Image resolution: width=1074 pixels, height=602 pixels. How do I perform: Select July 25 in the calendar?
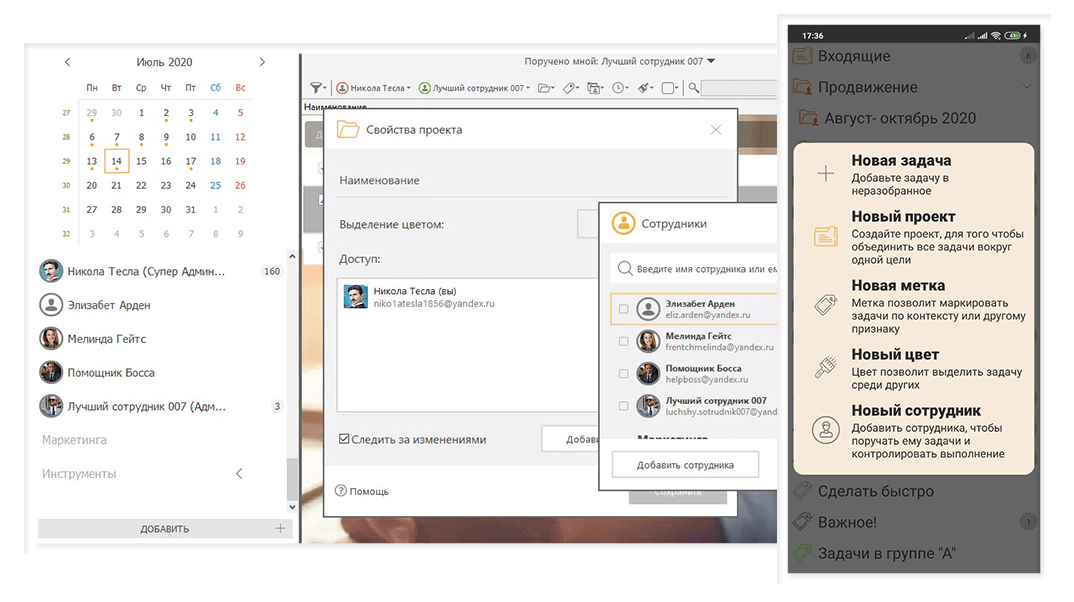(216, 186)
